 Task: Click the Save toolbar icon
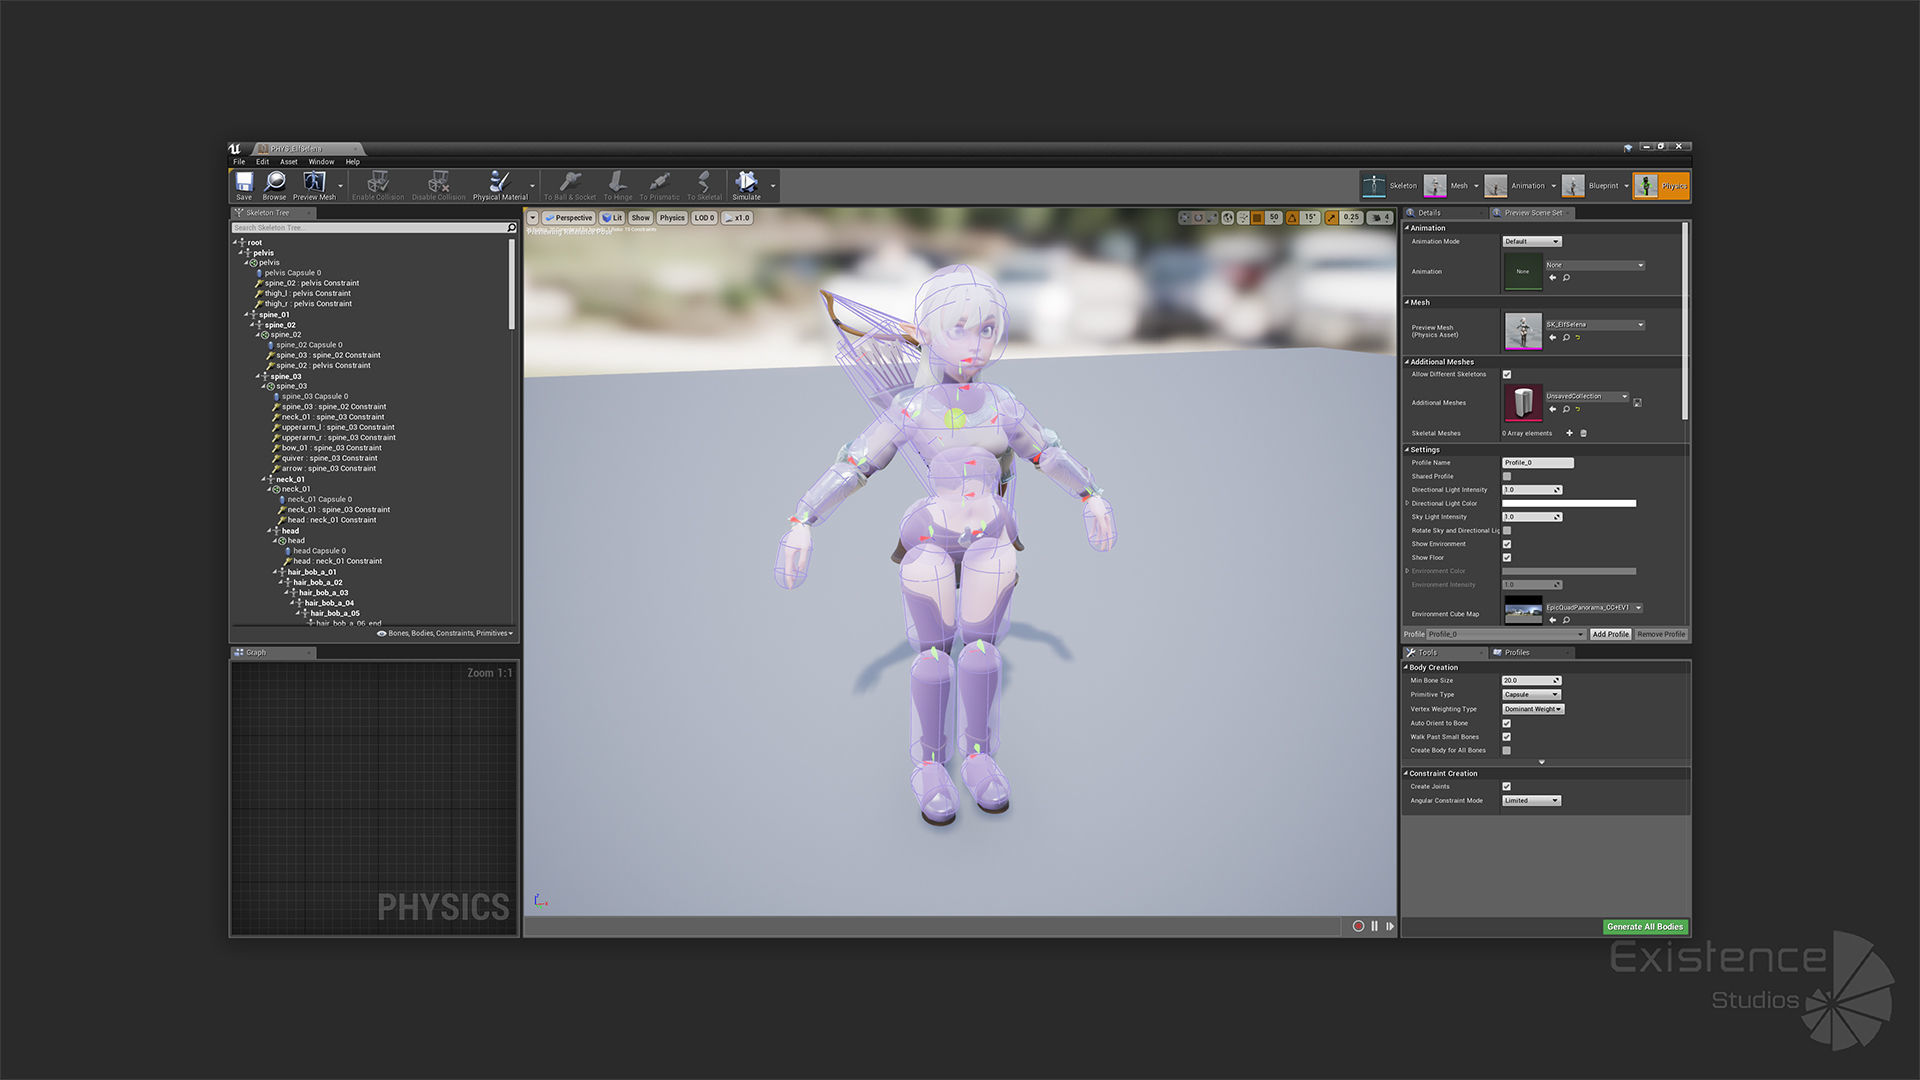click(244, 183)
